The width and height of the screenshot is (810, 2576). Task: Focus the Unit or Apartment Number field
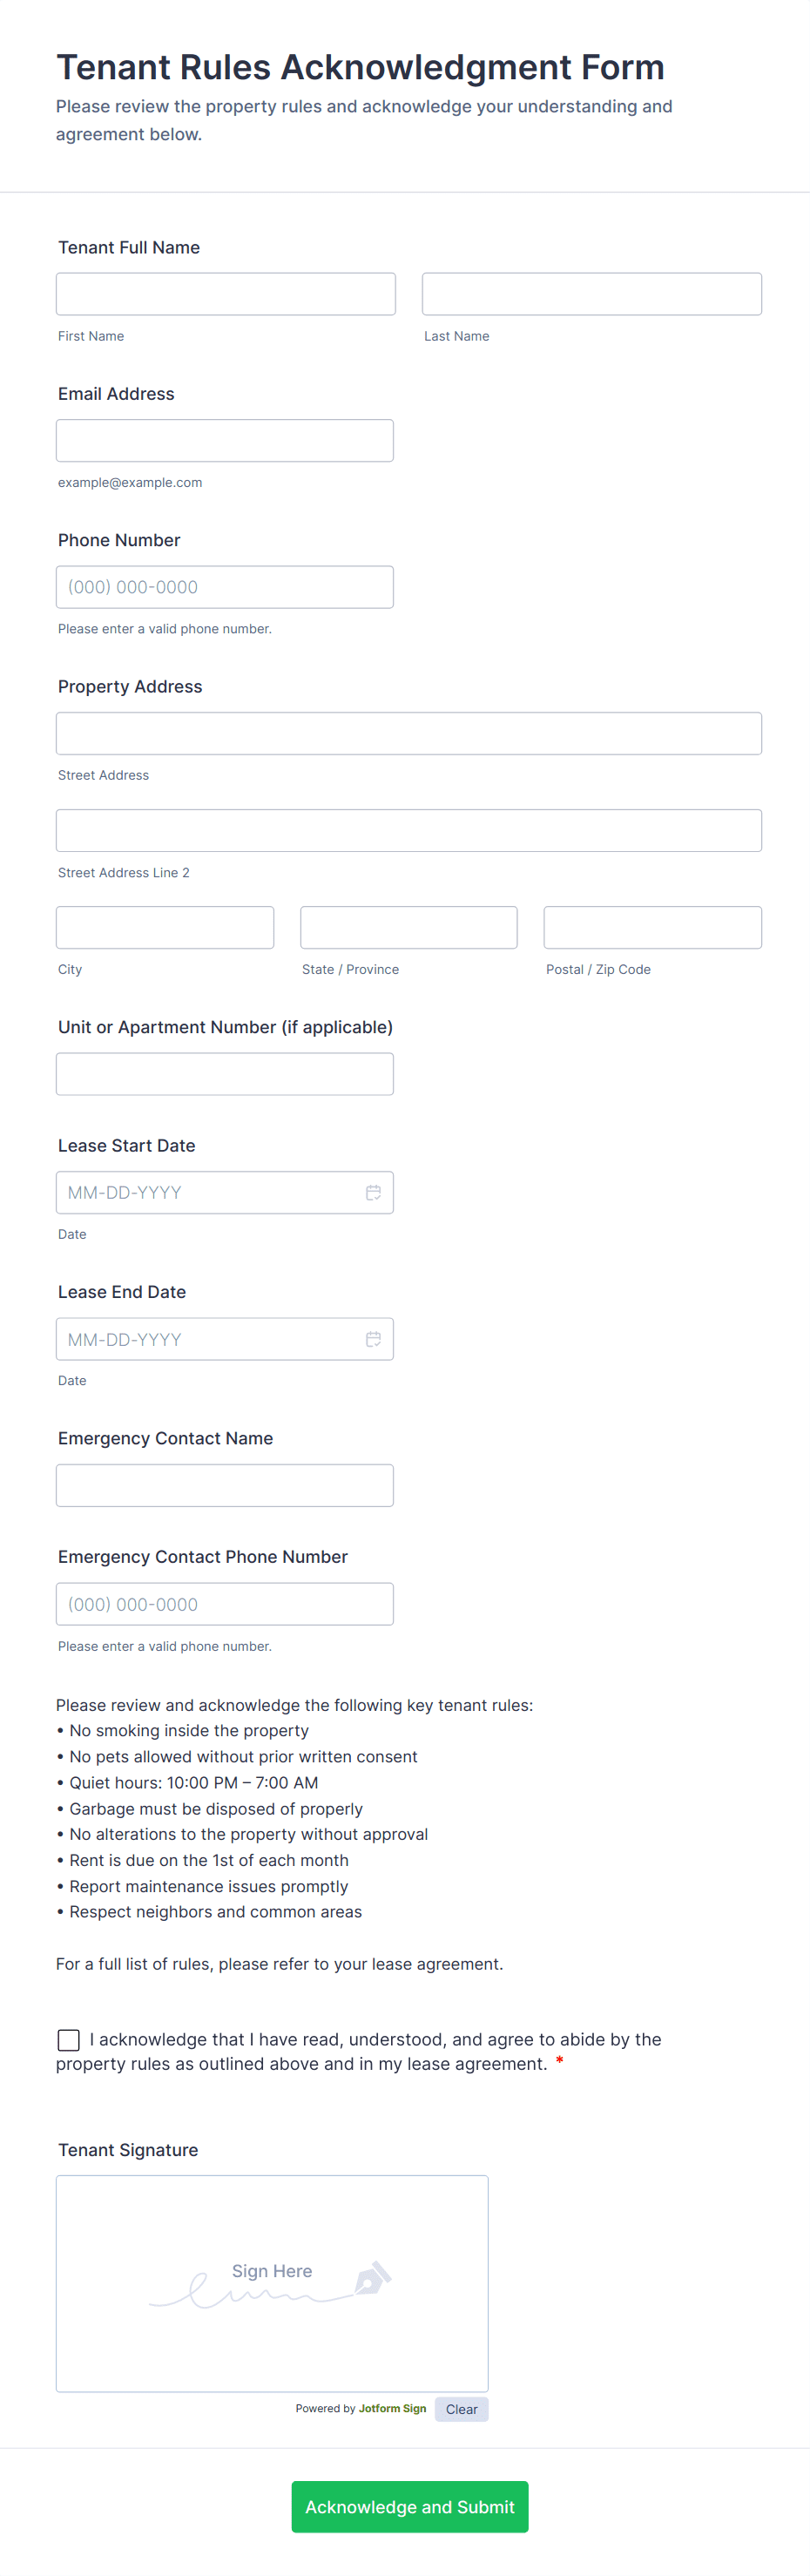point(224,1074)
